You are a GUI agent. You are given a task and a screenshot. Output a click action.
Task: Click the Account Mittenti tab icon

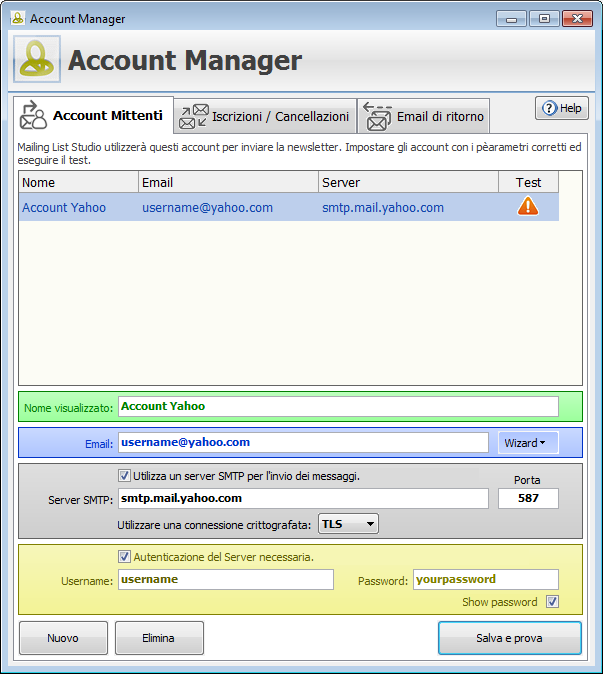click(x=33, y=115)
